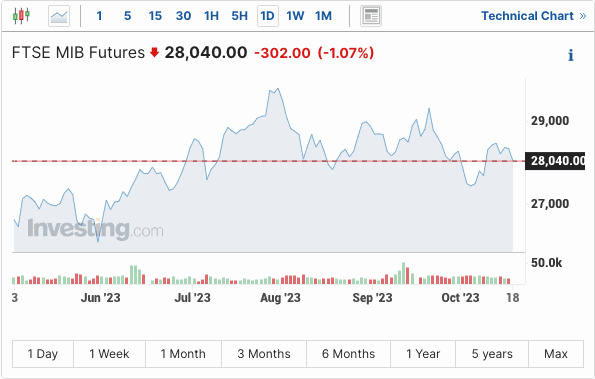Click the 28,040.00 current price label on the axis
The height and width of the screenshot is (379, 595).
[x=555, y=161]
